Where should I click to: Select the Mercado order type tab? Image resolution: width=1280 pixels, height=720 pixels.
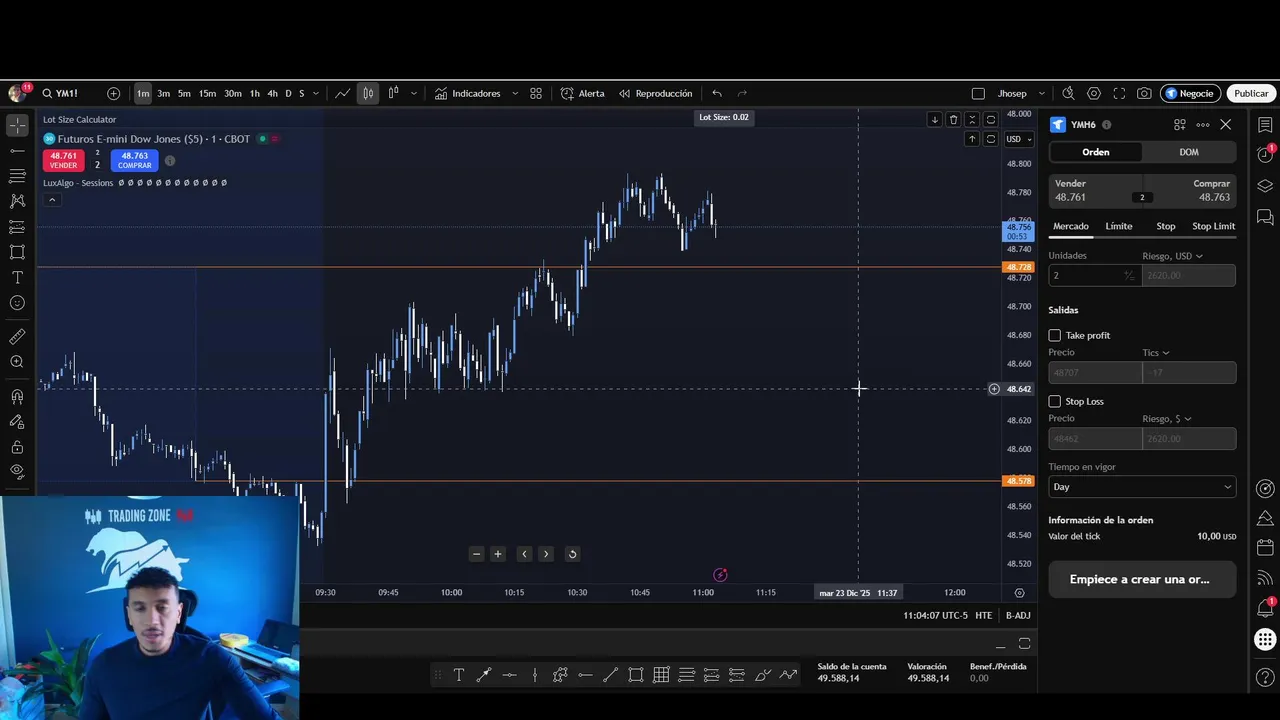click(1070, 226)
